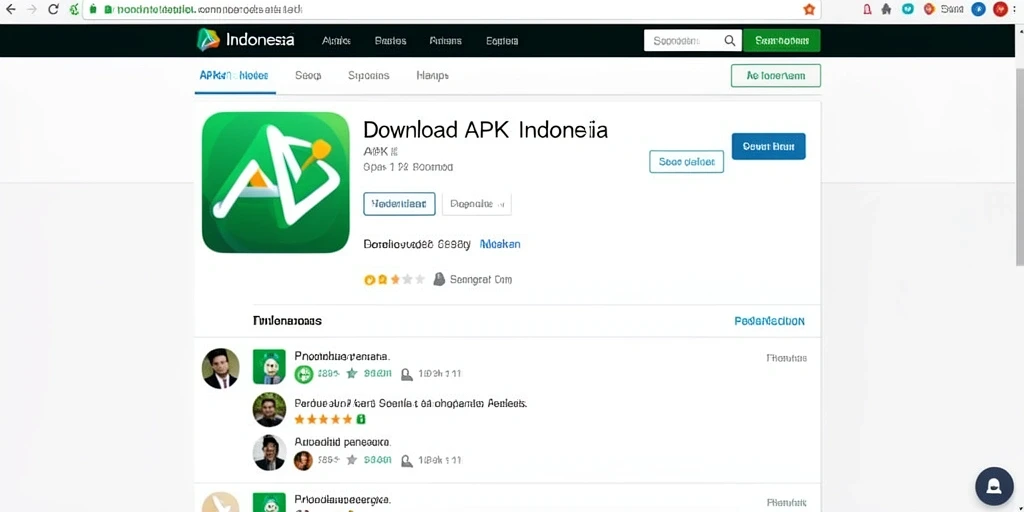The image size is (1024, 512).
Task: Switch to the Sipocins tab
Action: (x=369, y=76)
